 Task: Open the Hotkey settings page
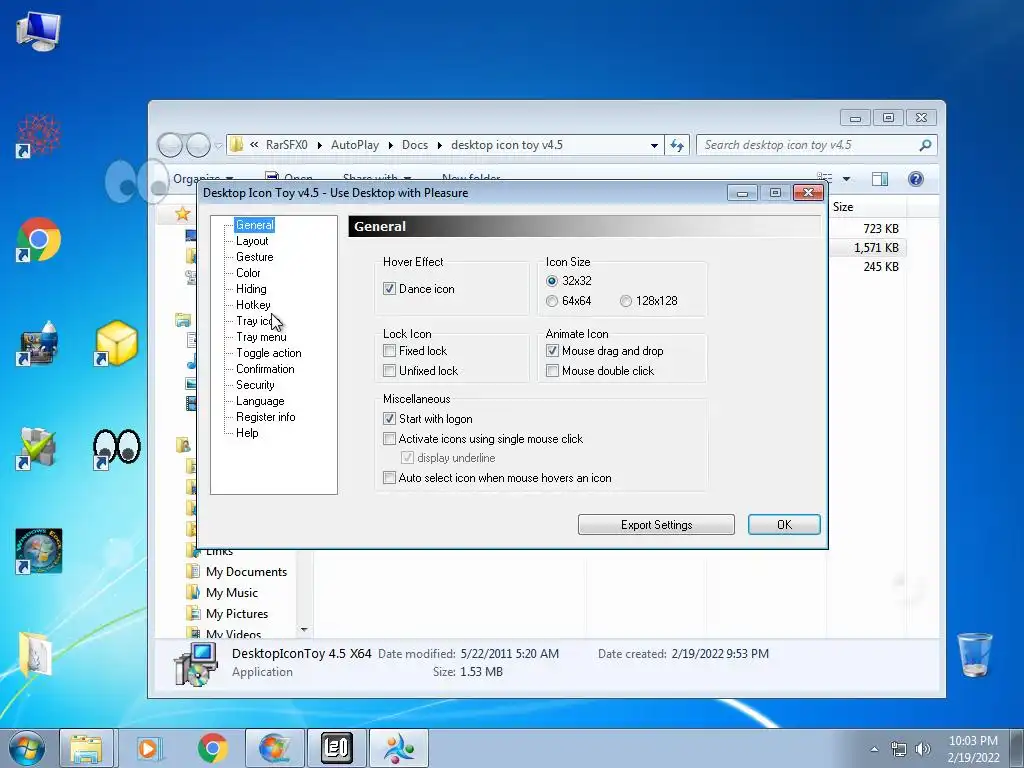[253, 305]
